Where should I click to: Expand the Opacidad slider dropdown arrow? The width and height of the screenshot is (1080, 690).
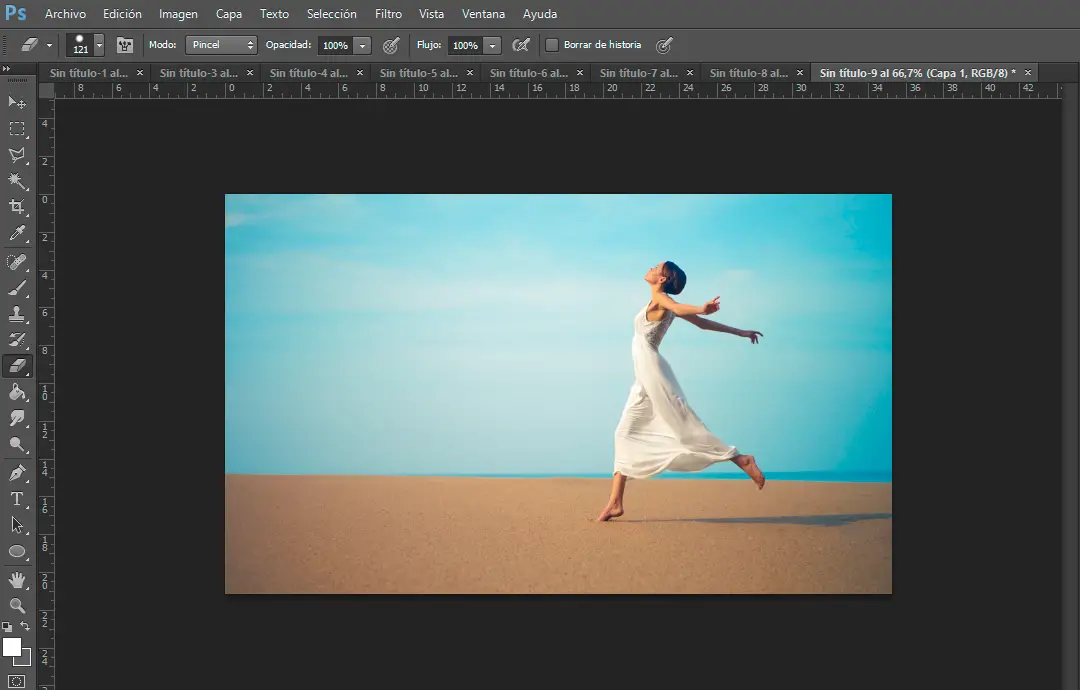click(x=362, y=46)
